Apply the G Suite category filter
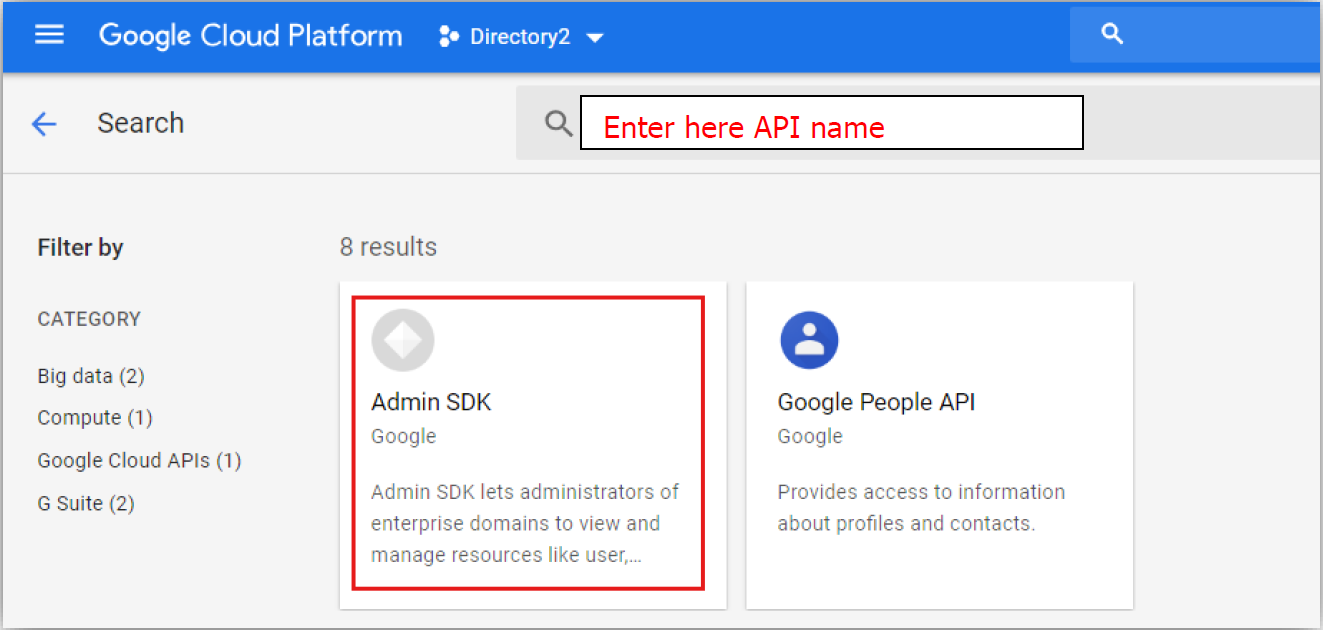Image resolution: width=1323 pixels, height=630 pixels. click(x=86, y=503)
